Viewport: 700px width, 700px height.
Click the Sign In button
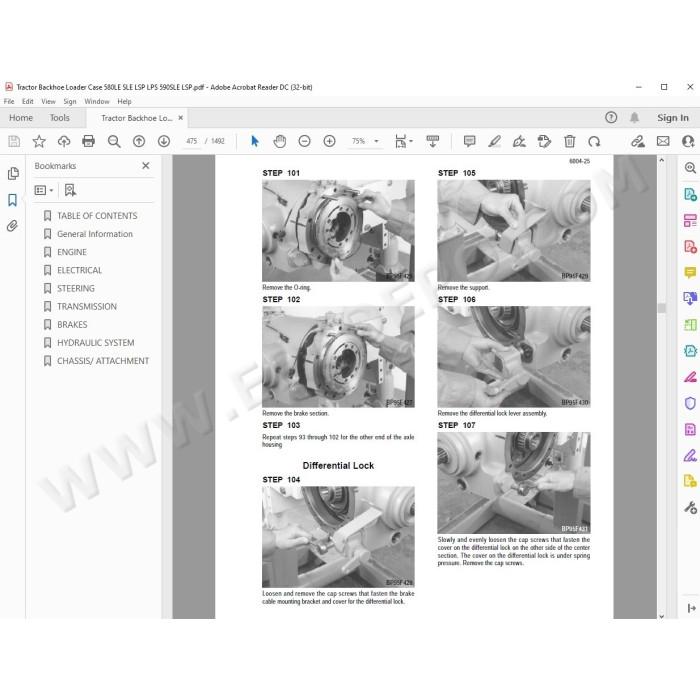pos(673,118)
